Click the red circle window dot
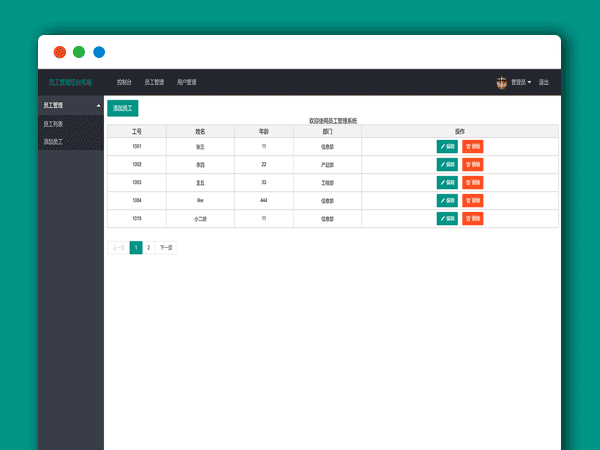 pyautogui.click(x=60, y=52)
